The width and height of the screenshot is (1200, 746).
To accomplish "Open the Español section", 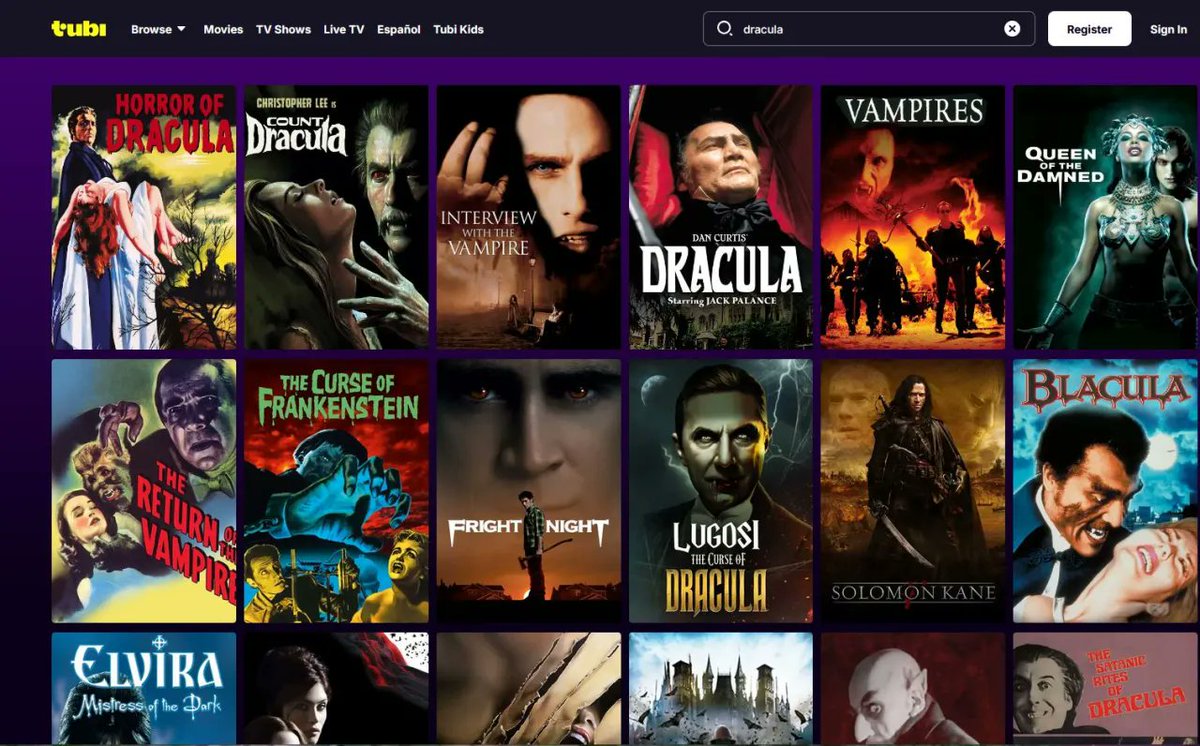I will pos(398,29).
